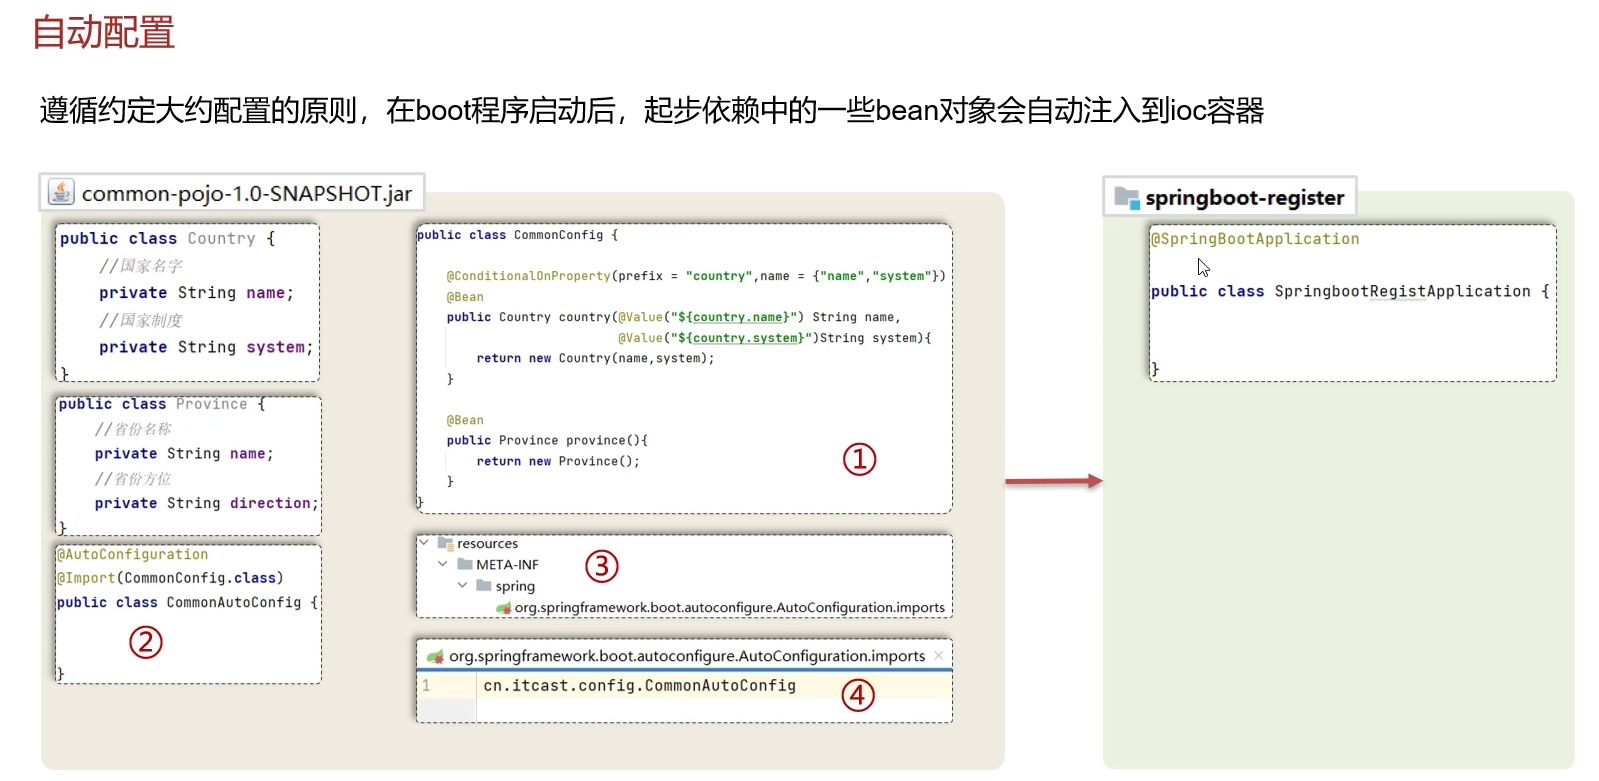
Task: Open the org.springframework.boot.autoconfigure.AutoConfiguration.imports editor tab
Action: 684,656
